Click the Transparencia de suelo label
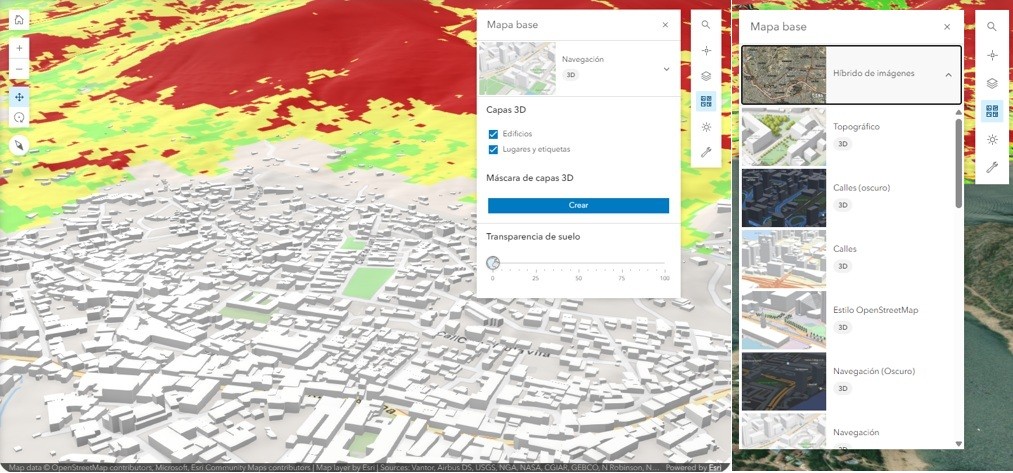This screenshot has height=473, width=1013. click(x=533, y=237)
